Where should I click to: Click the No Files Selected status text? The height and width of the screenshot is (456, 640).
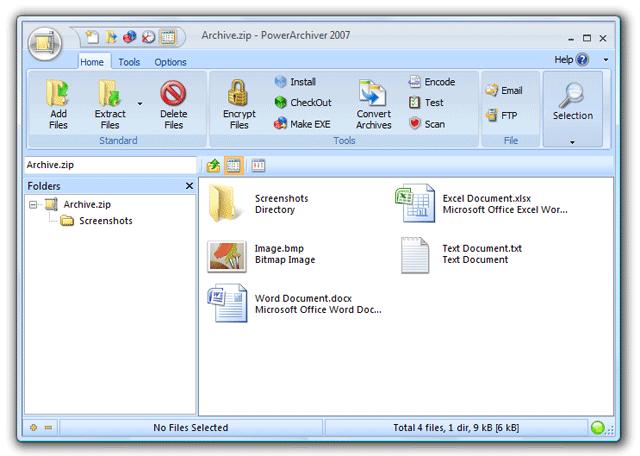click(x=191, y=427)
